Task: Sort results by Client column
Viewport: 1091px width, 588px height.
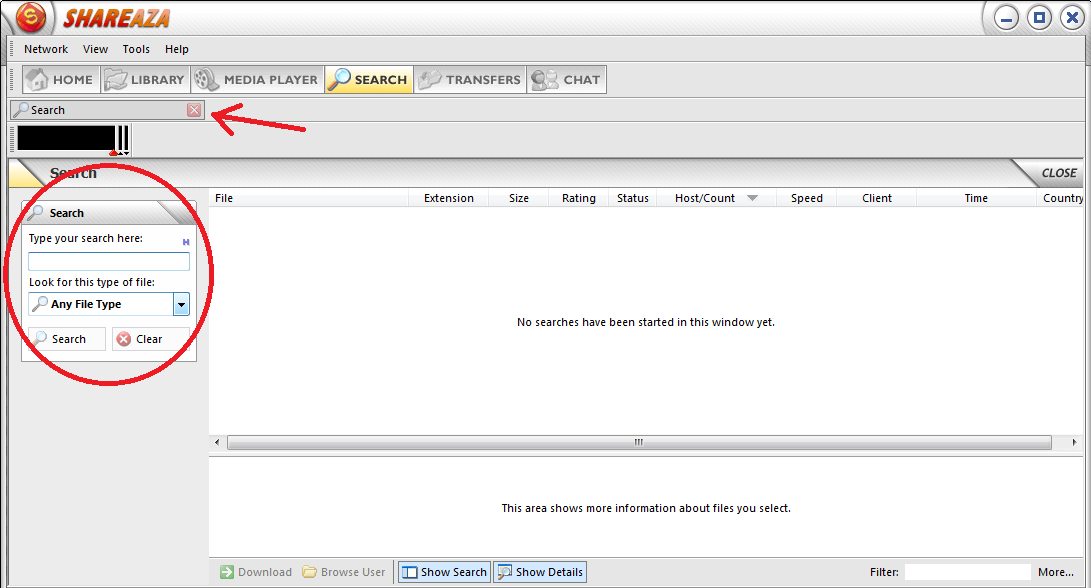Action: (877, 198)
